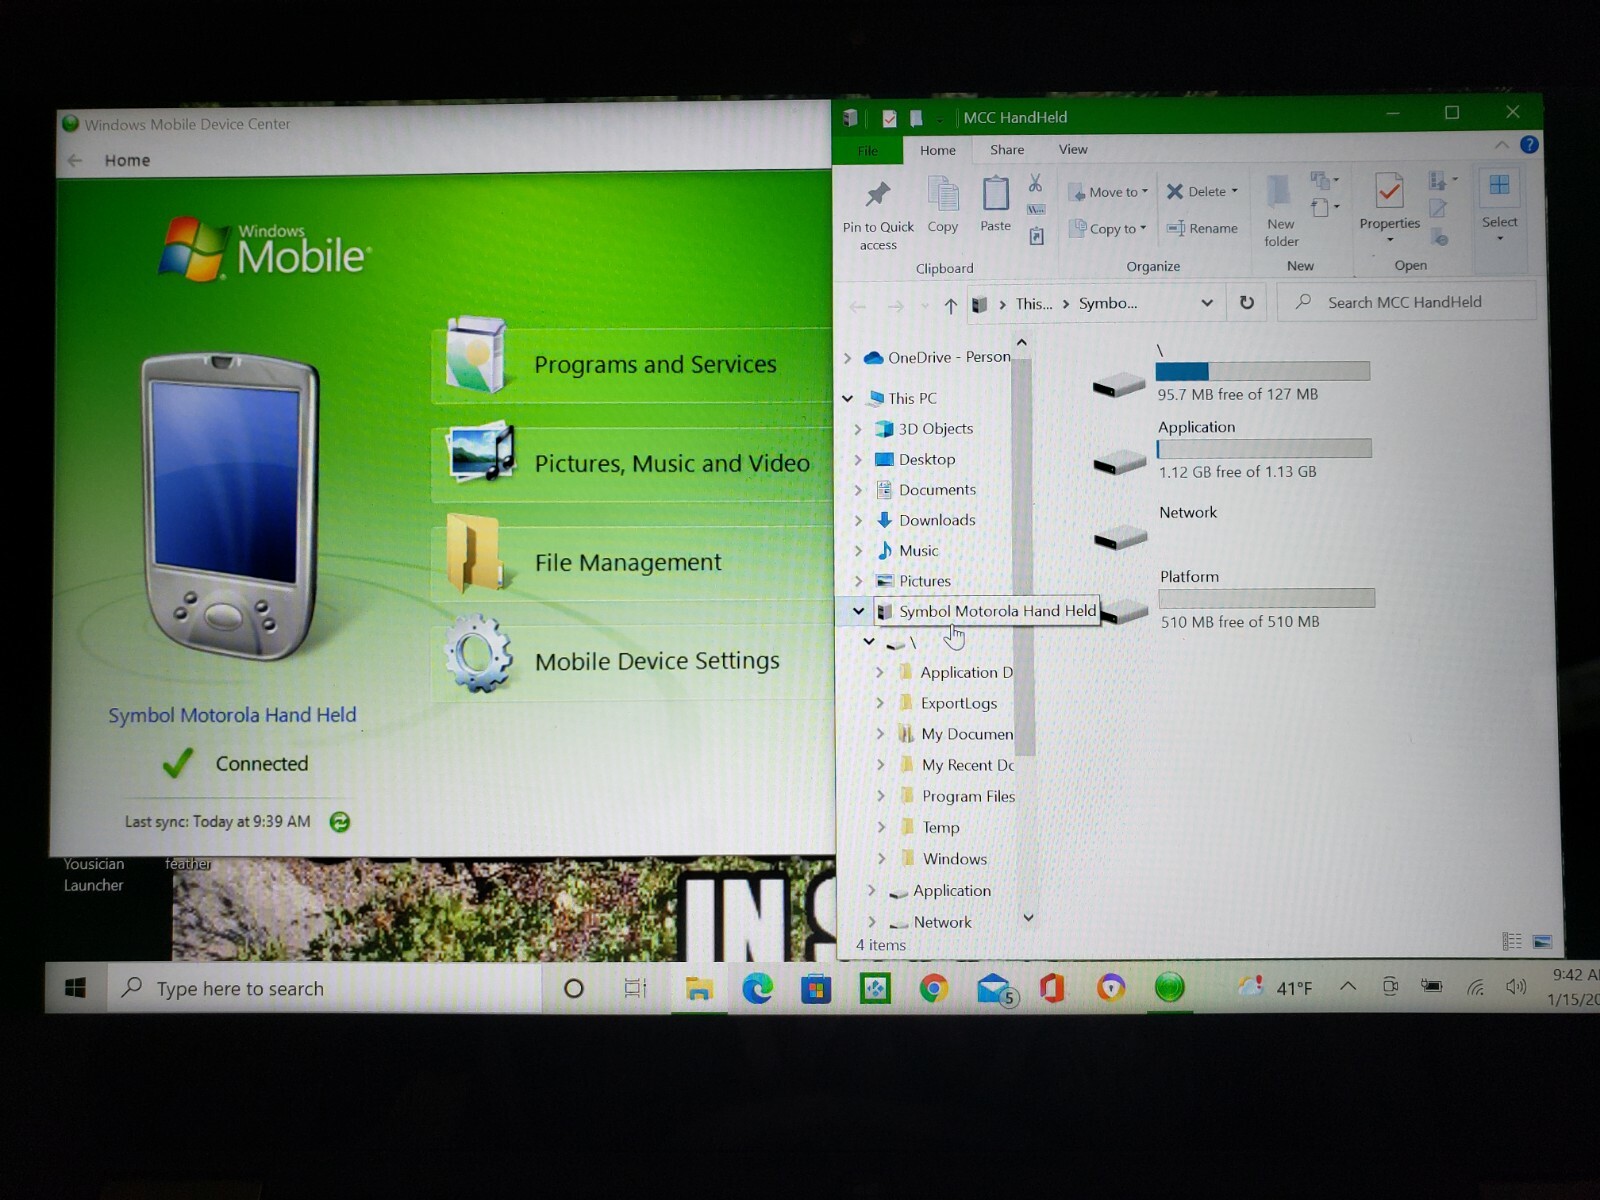The image size is (1600, 1200).
Task: Open Google Chrome from taskbar
Action: click(x=934, y=989)
